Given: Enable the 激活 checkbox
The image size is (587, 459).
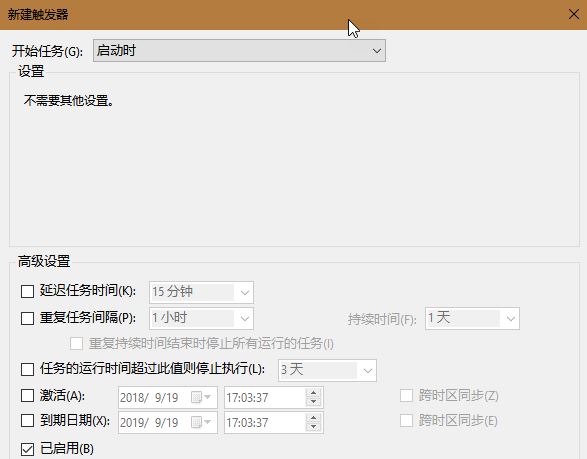Looking at the screenshot, I should (x=27, y=395).
